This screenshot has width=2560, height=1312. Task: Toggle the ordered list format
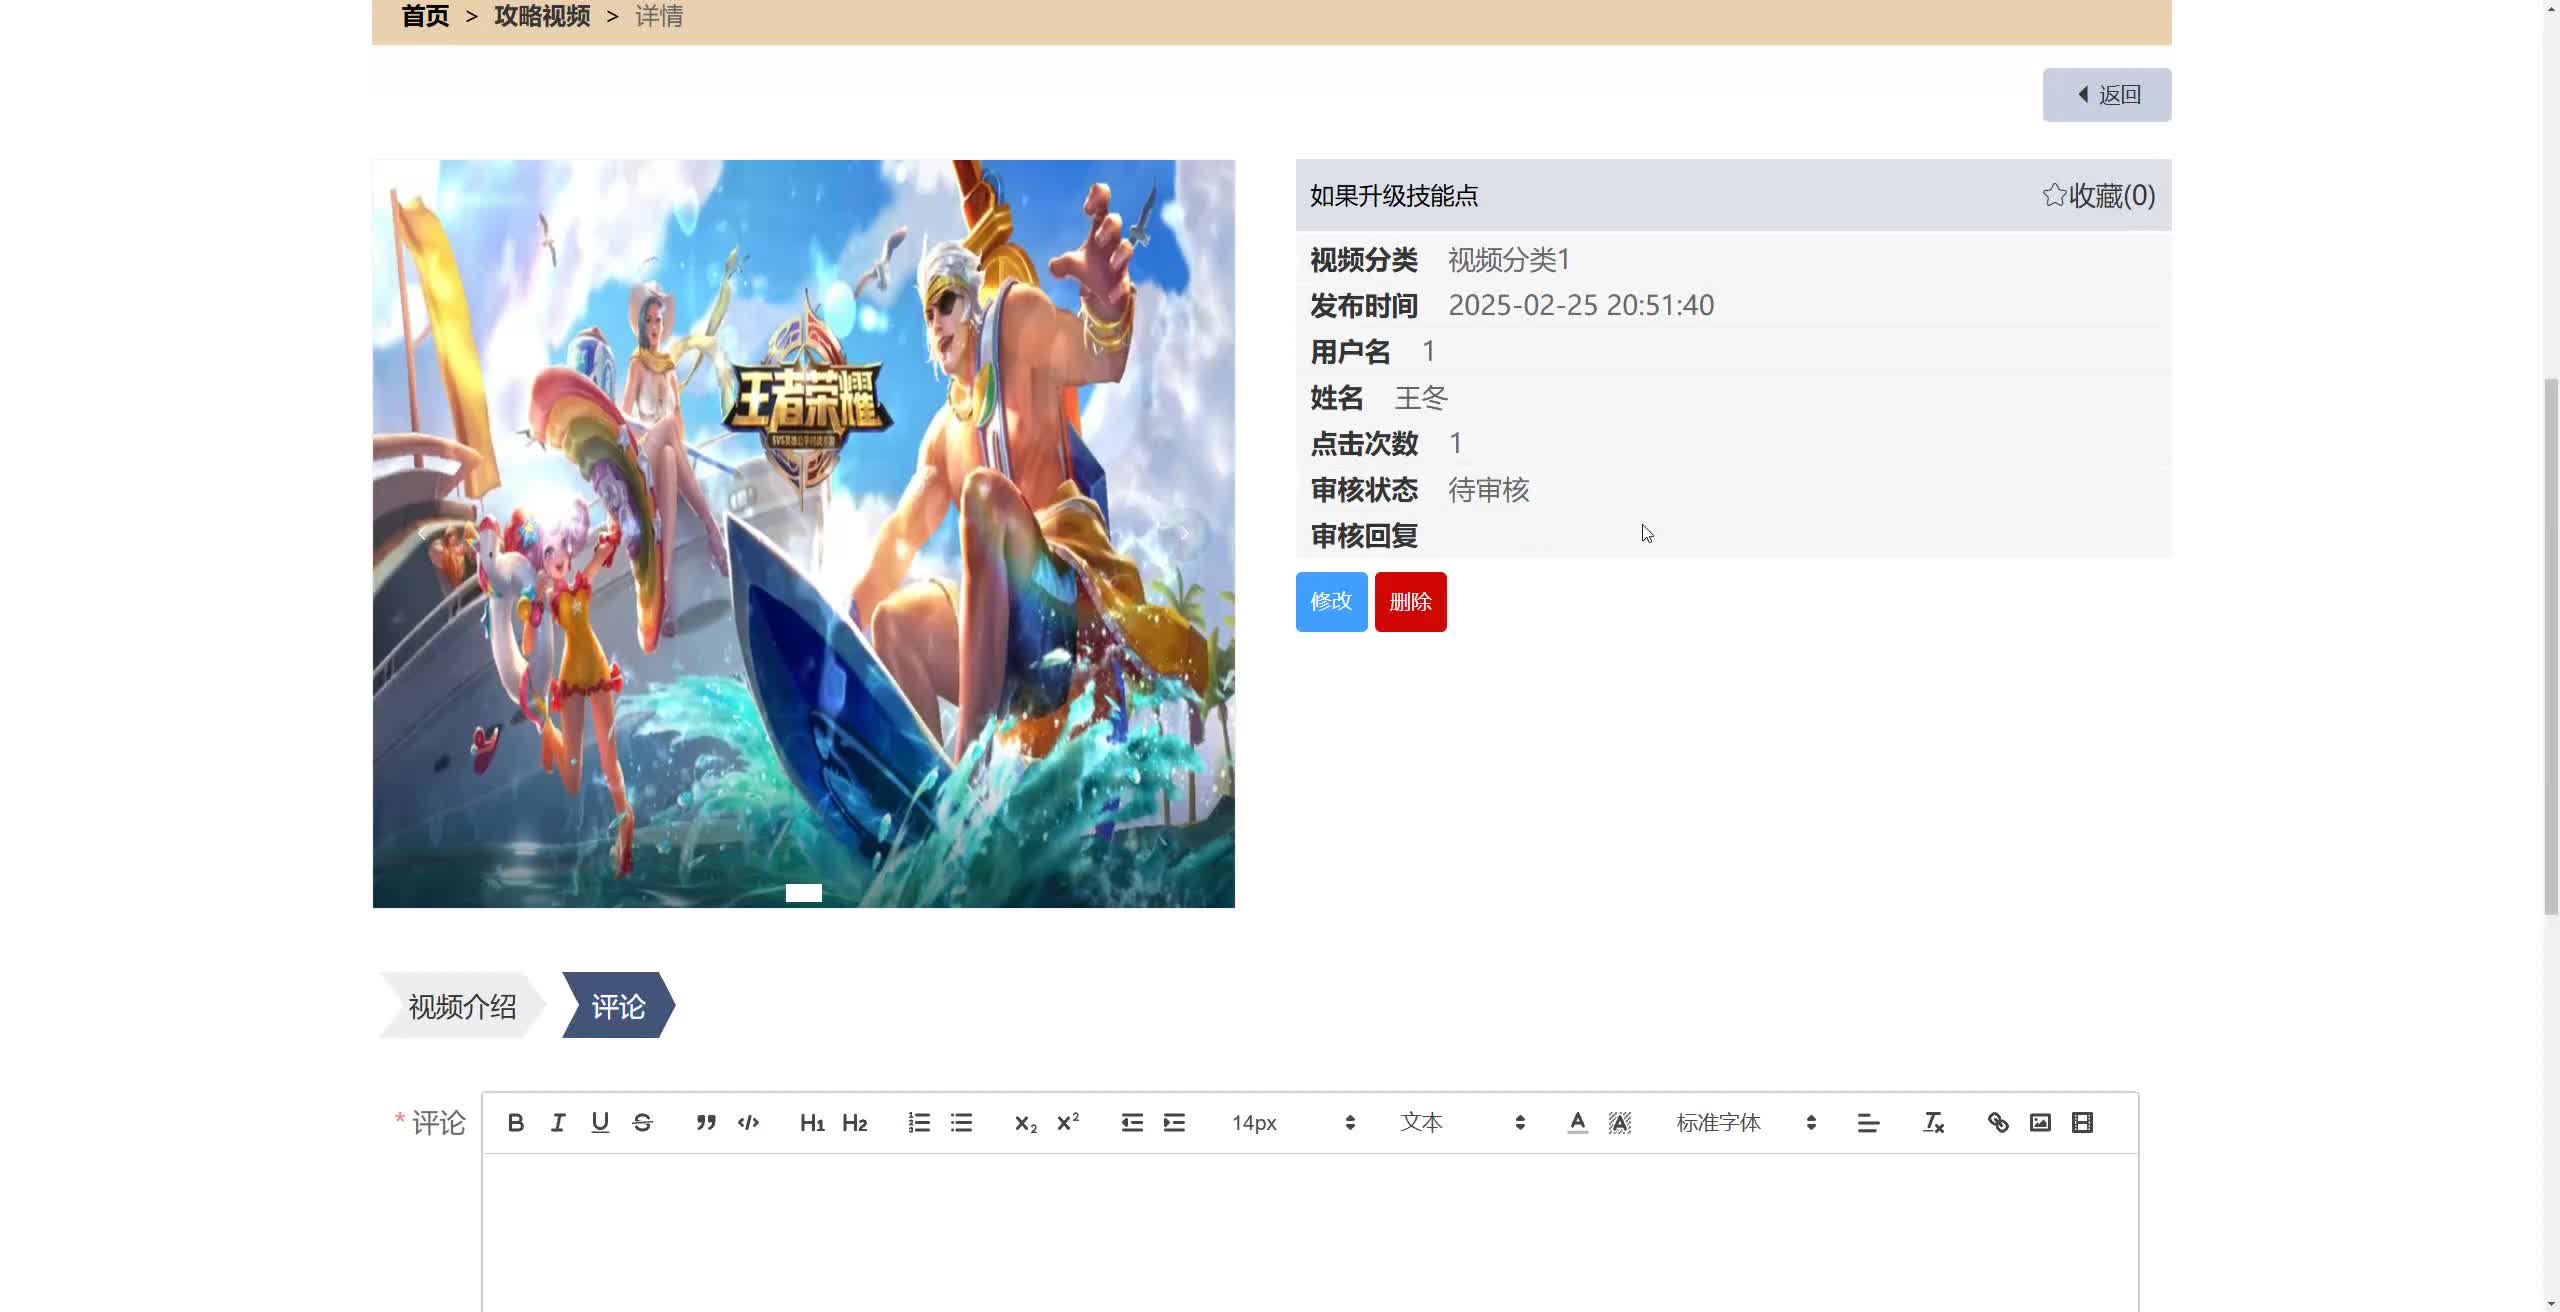pyautogui.click(x=917, y=1122)
